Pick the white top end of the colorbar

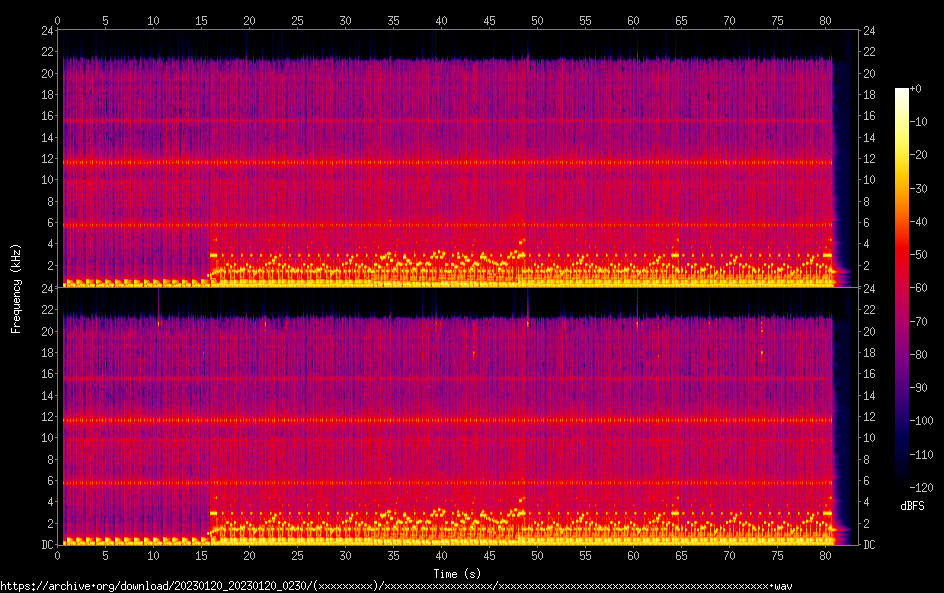coord(902,92)
